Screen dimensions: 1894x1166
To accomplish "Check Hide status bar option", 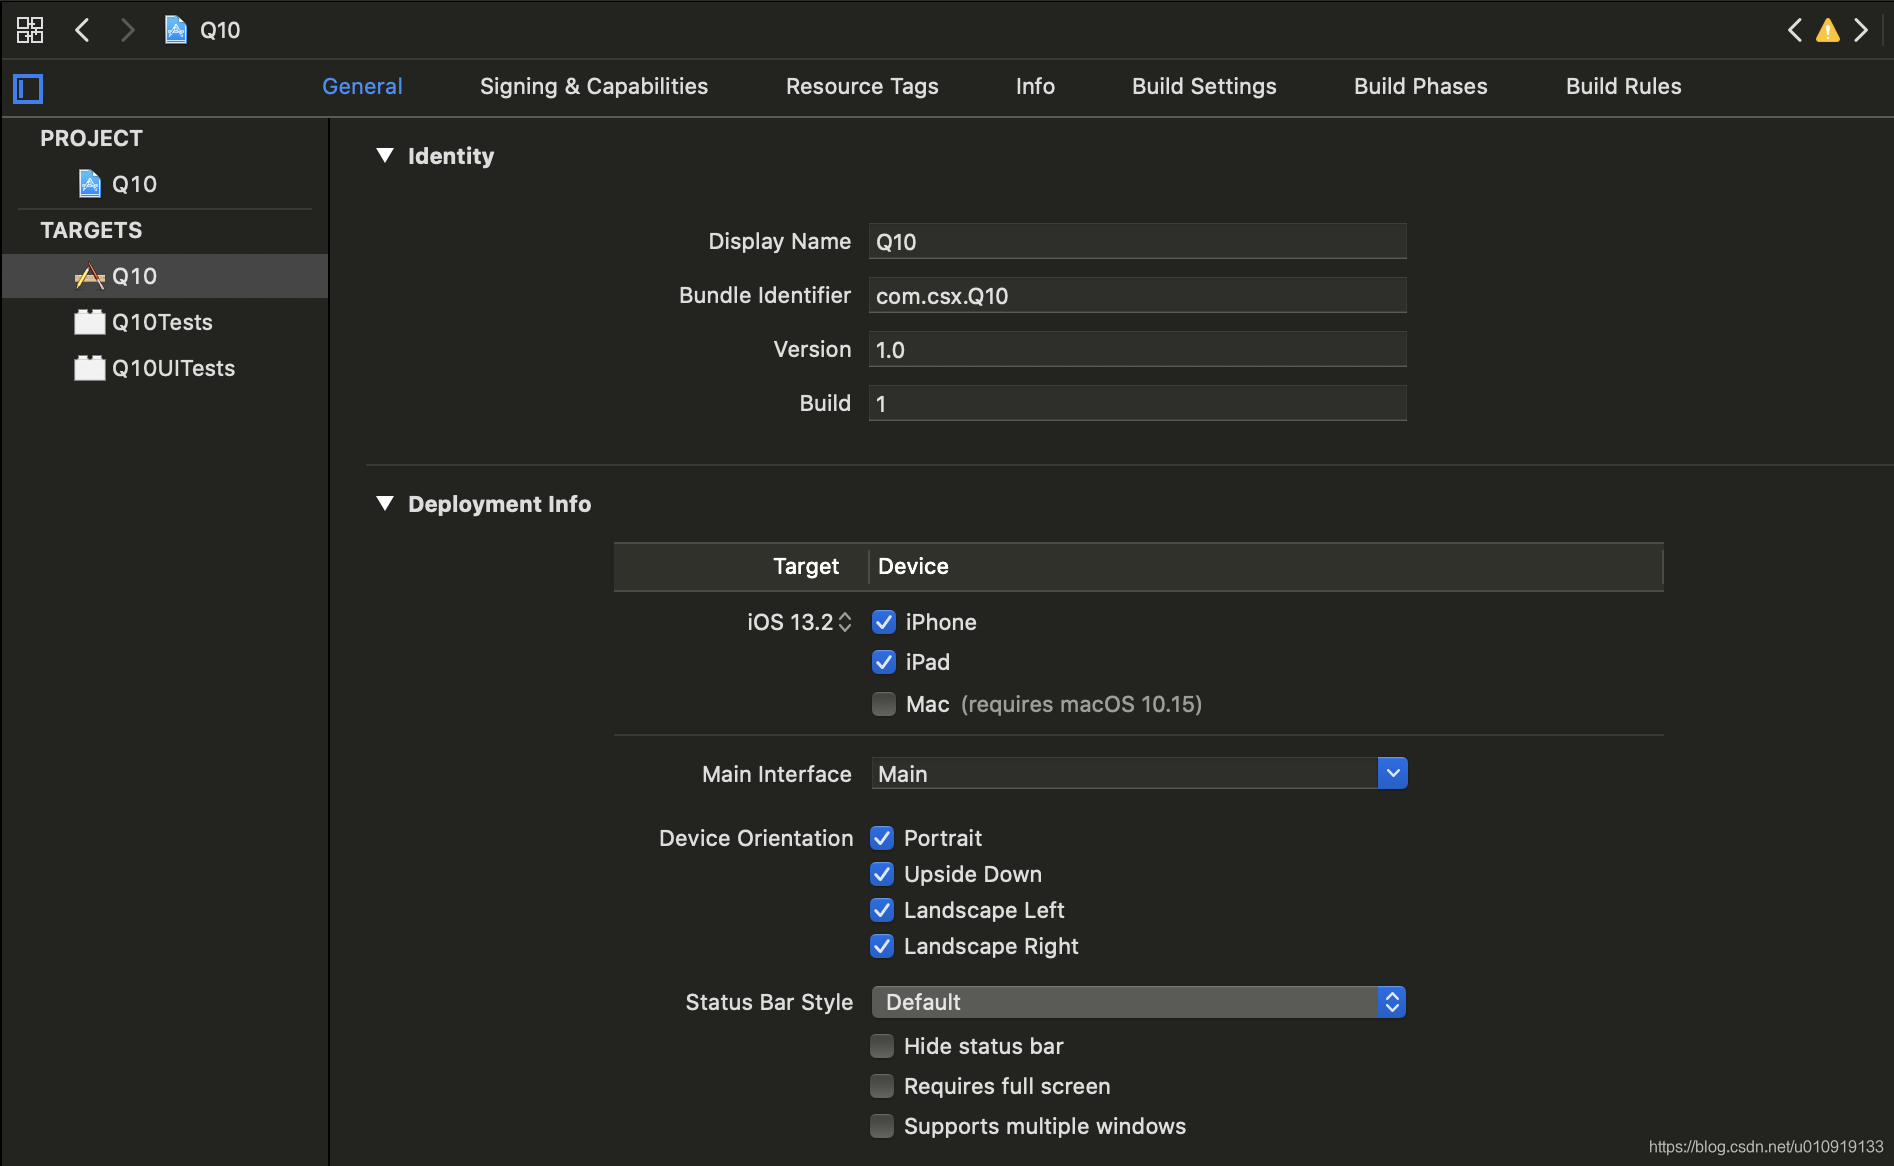I will click(x=882, y=1046).
